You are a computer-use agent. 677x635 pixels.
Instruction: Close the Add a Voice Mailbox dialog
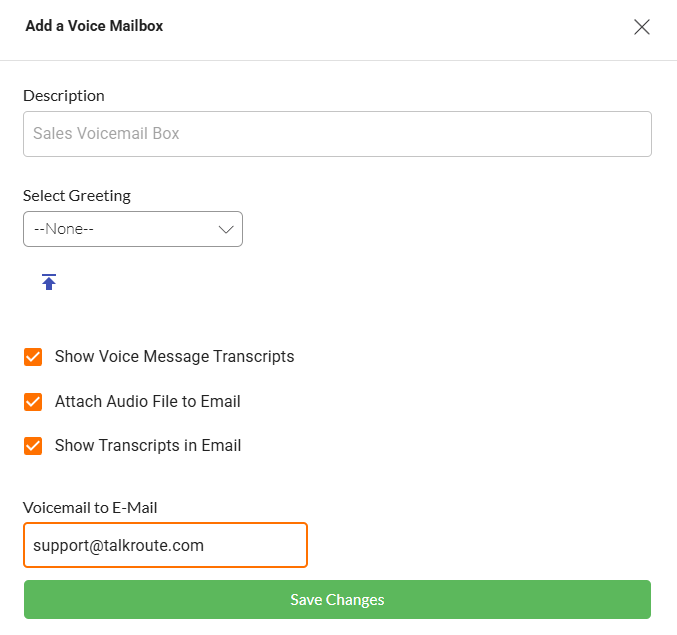point(642,27)
